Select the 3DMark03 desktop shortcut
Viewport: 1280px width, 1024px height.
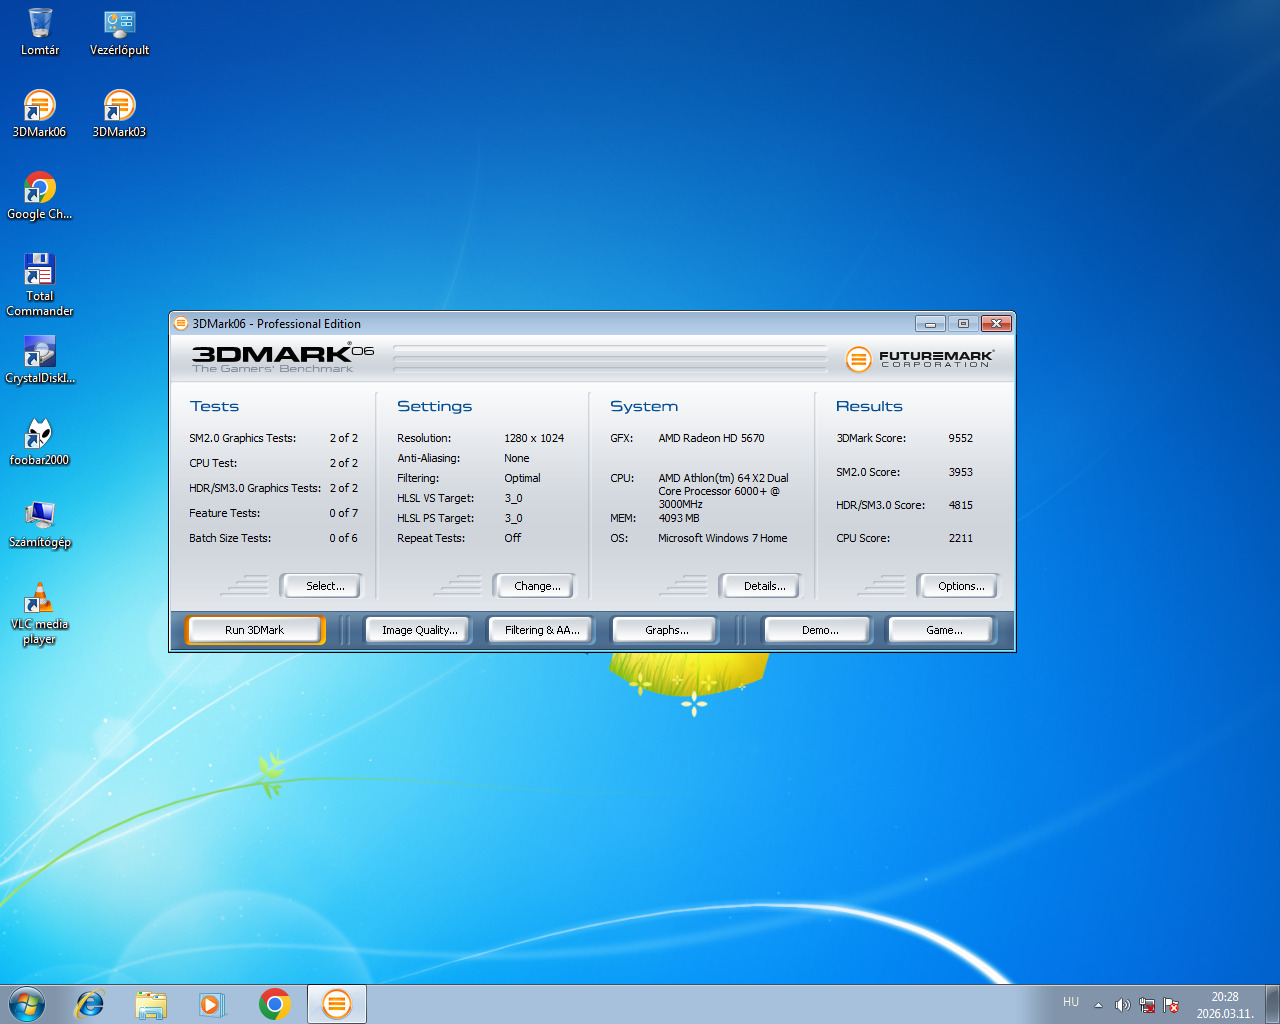pyautogui.click(x=119, y=114)
